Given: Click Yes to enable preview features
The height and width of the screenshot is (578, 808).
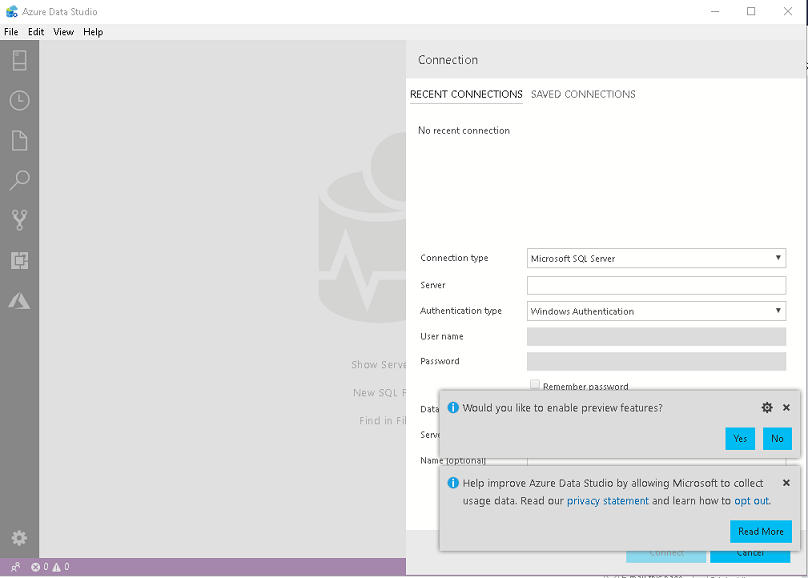Looking at the screenshot, I should [x=740, y=438].
